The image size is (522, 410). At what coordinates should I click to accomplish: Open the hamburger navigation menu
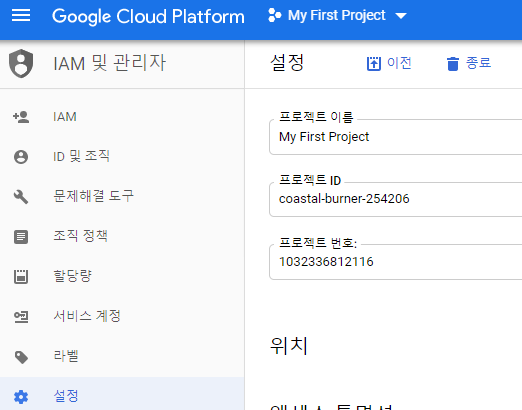[21, 15]
